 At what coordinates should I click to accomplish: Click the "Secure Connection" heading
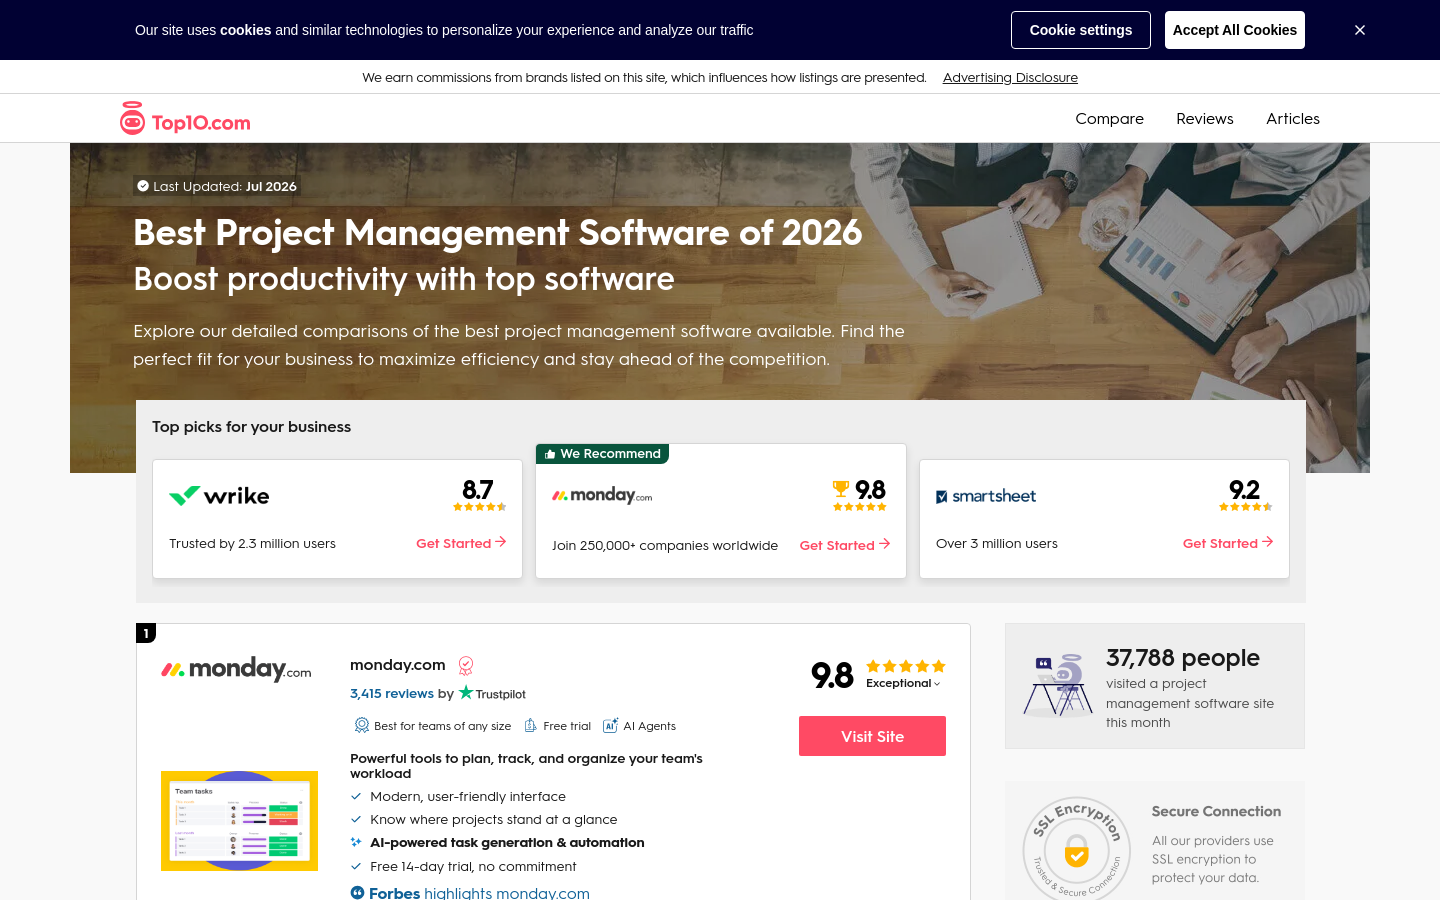click(1216, 811)
